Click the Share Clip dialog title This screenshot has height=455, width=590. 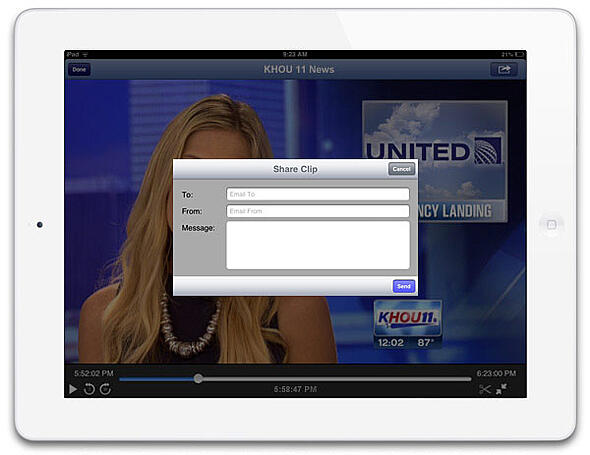click(x=295, y=169)
